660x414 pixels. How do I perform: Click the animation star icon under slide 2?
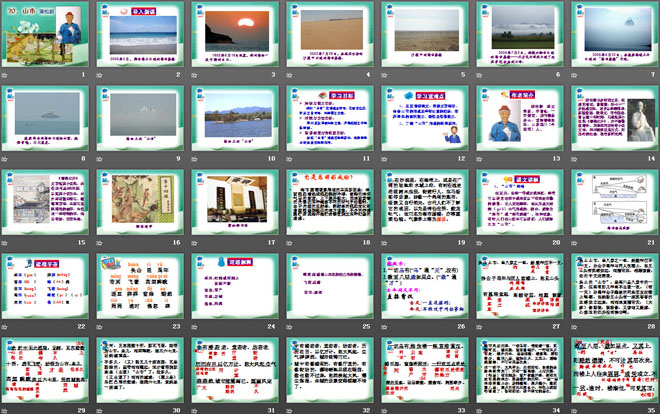pos(100,75)
